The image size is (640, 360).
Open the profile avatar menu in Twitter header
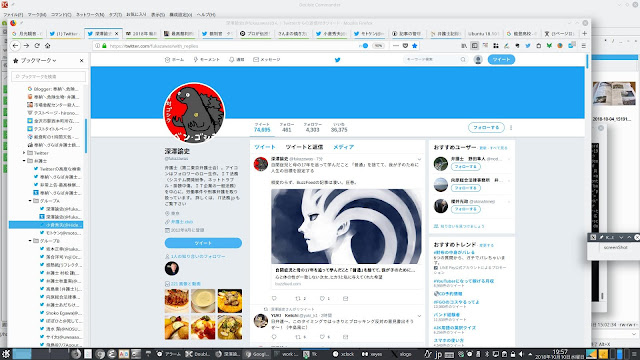pos(478,60)
